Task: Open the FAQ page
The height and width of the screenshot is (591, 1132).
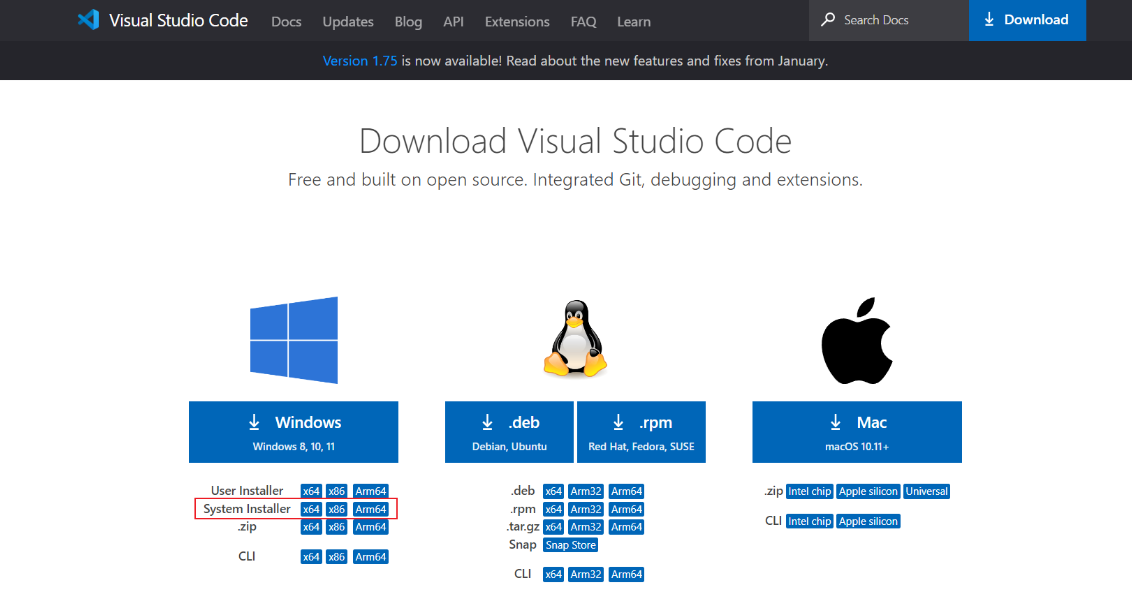Action: click(x=583, y=22)
